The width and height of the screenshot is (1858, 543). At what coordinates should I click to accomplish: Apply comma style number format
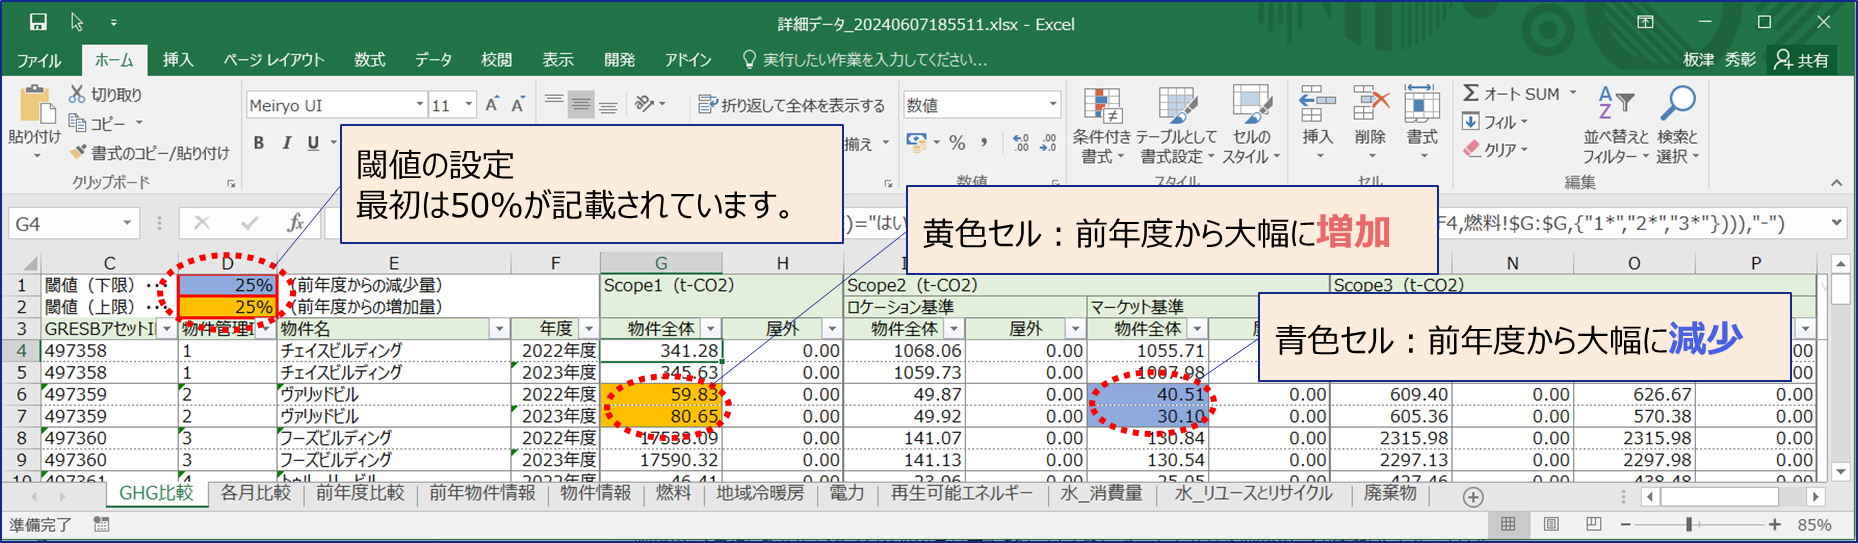coord(984,142)
